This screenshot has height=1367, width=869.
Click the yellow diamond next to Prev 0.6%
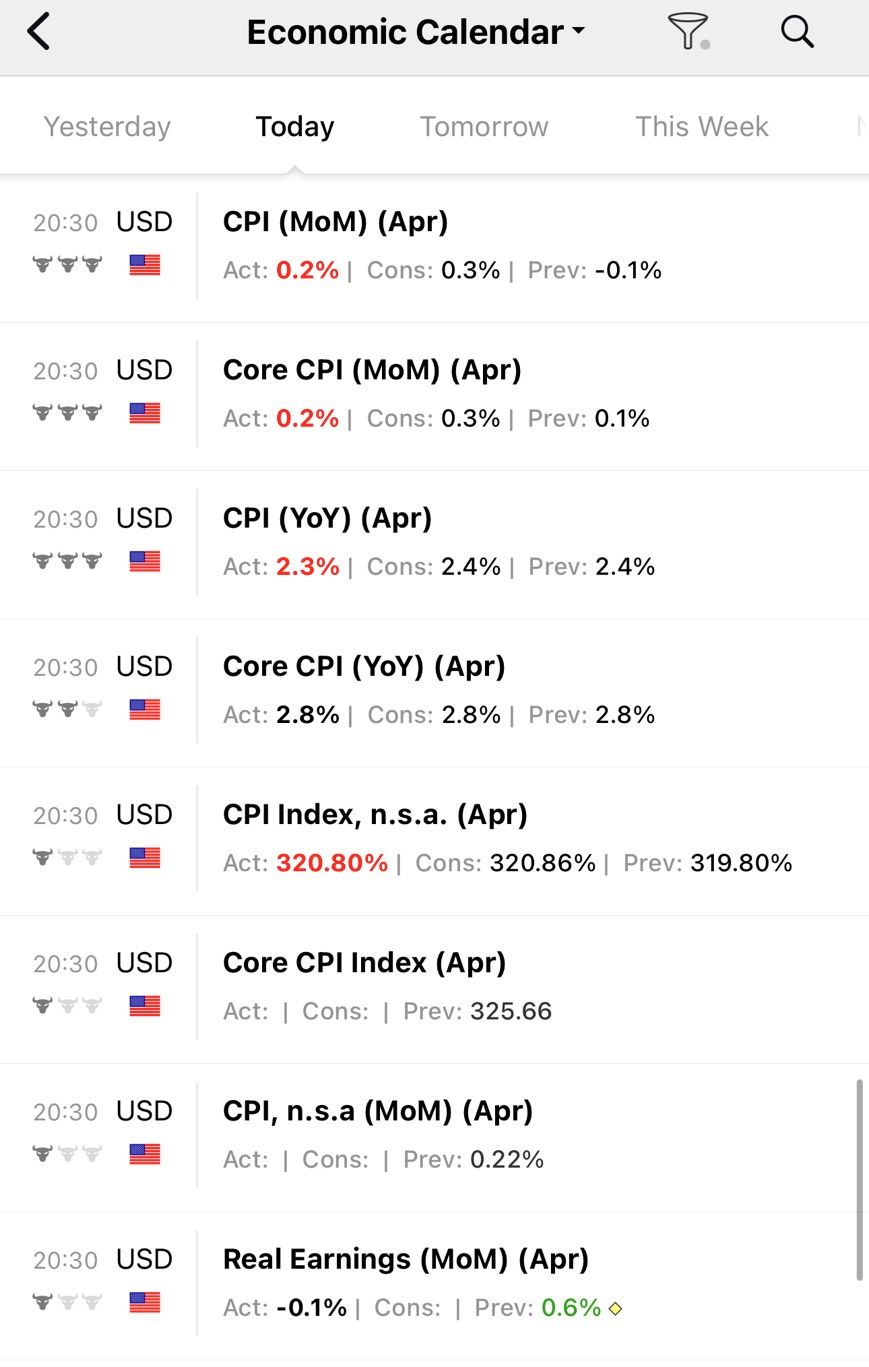[x=615, y=1308]
